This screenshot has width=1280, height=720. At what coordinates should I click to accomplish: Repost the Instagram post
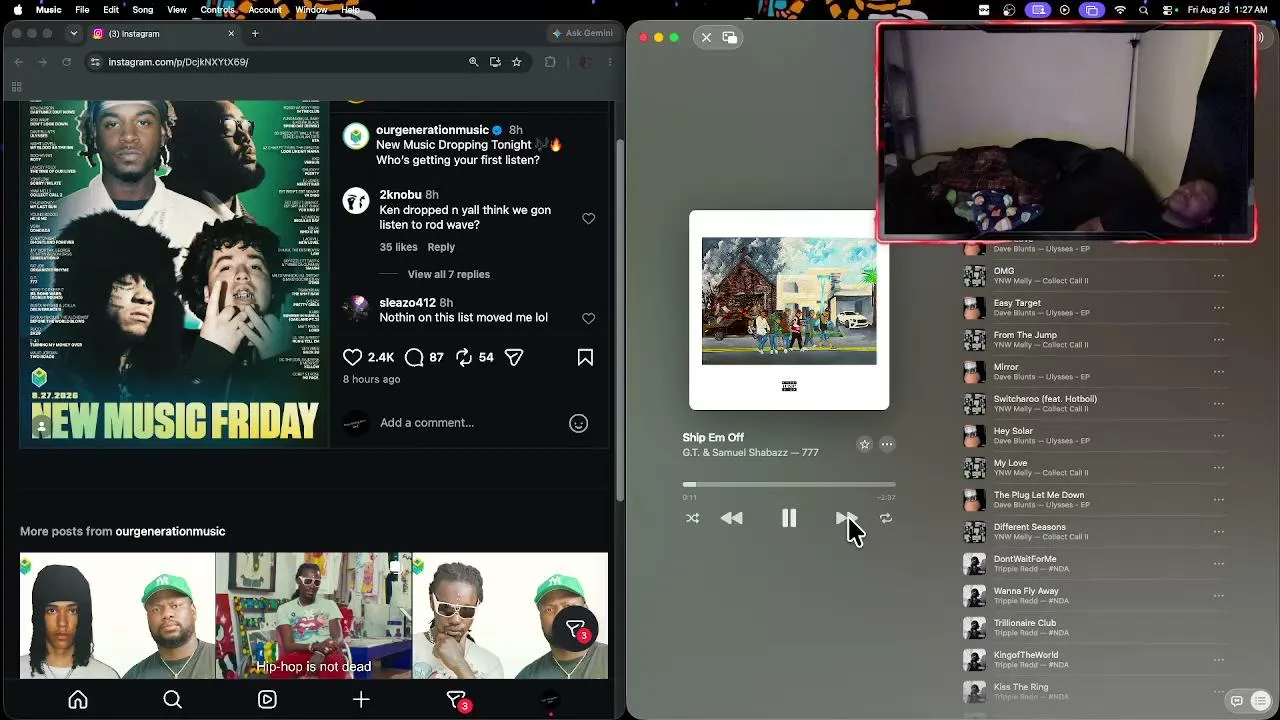point(464,357)
